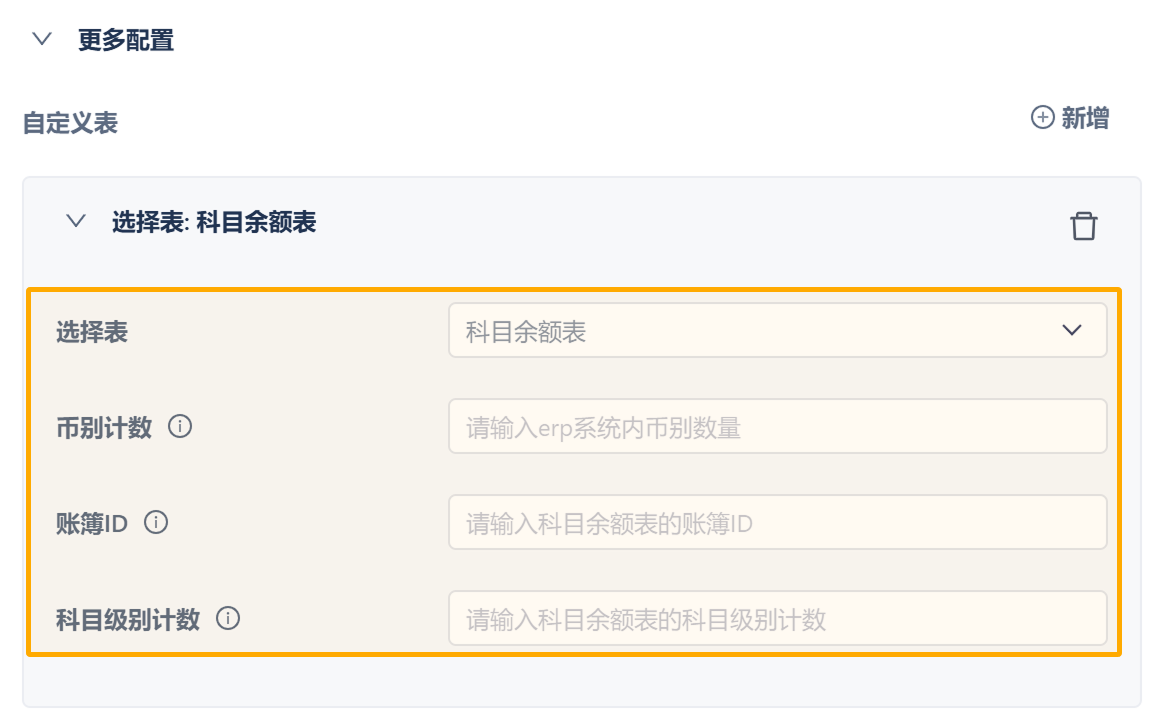Click the 币别计数 field label
The image size is (1160, 717).
tap(104, 428)
